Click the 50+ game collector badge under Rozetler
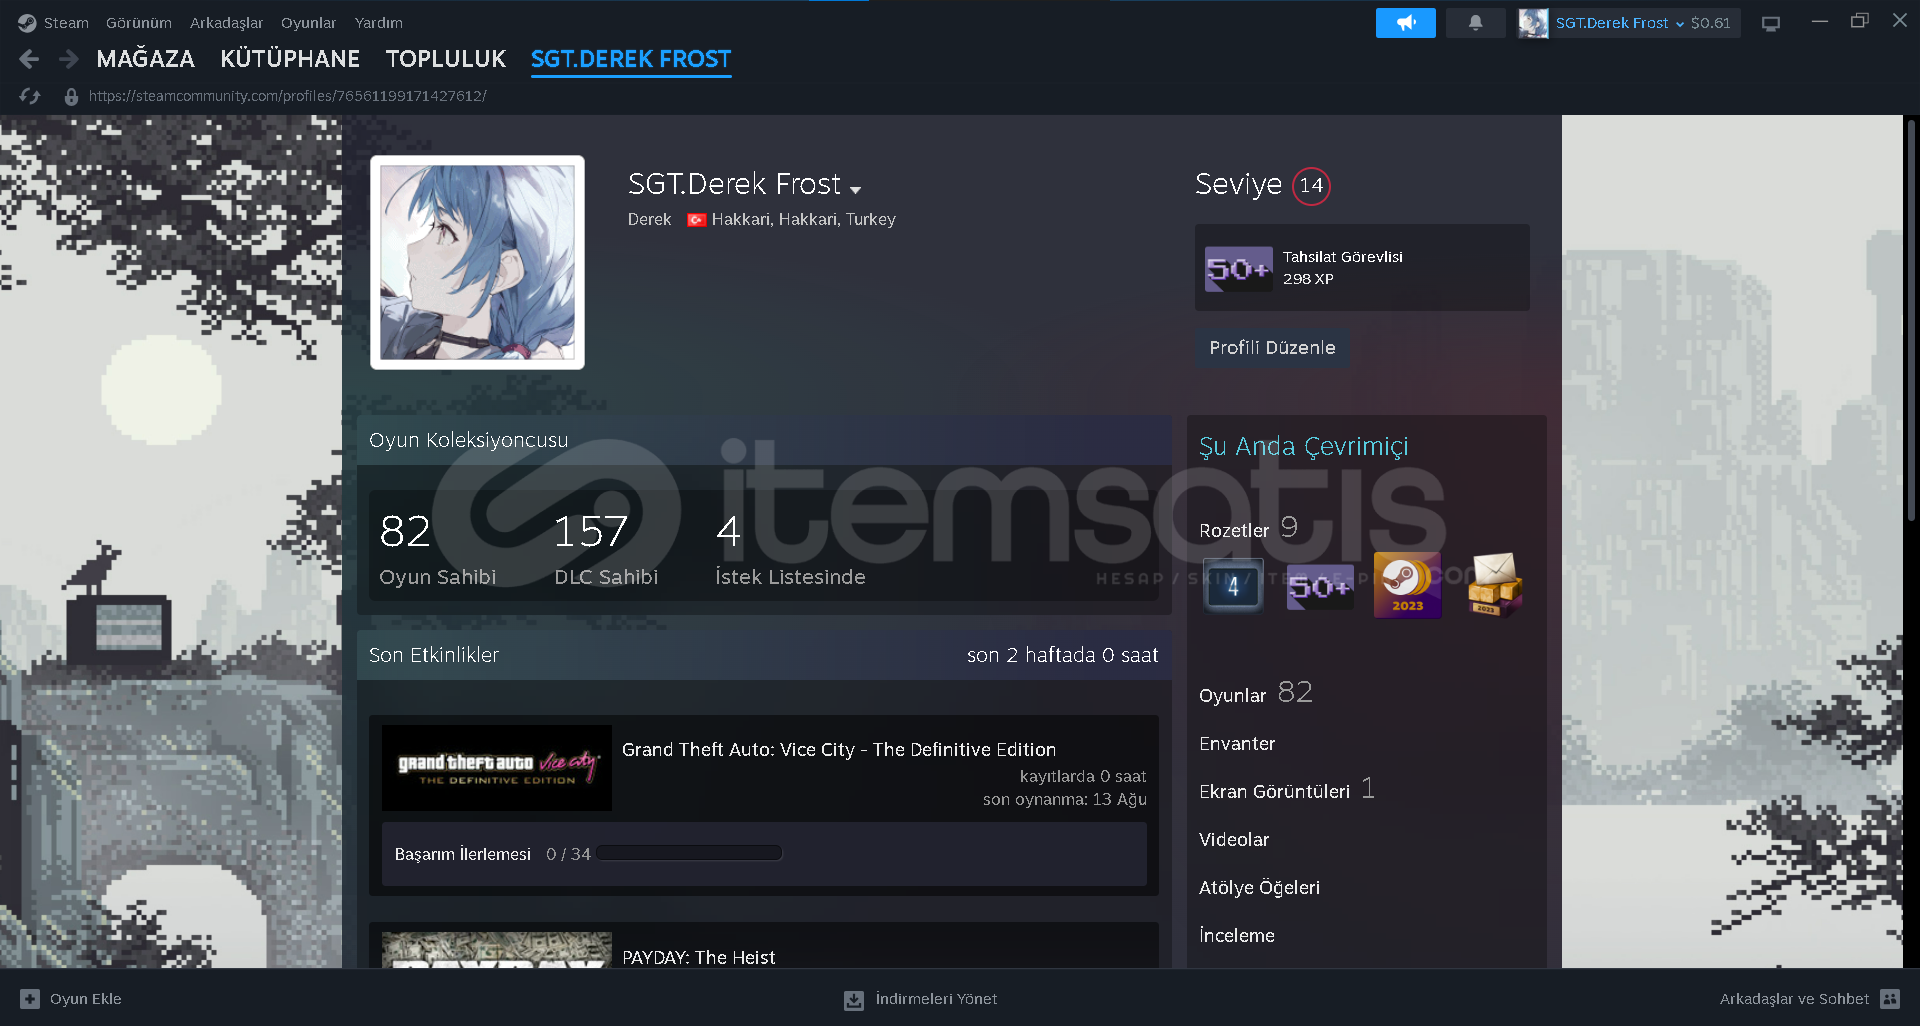Screen dimensions: 1920x1026 (1319, 586)
